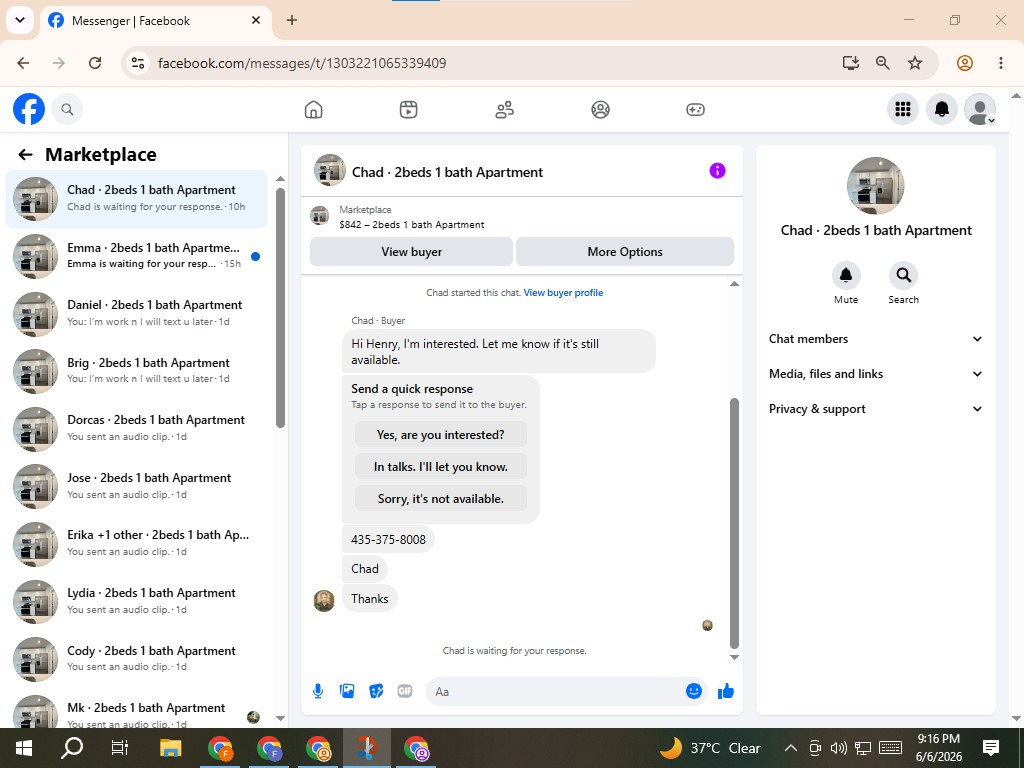Expand Privacy & support section
The height and width of the screenshot is (768, 1024).
(875, 409)
